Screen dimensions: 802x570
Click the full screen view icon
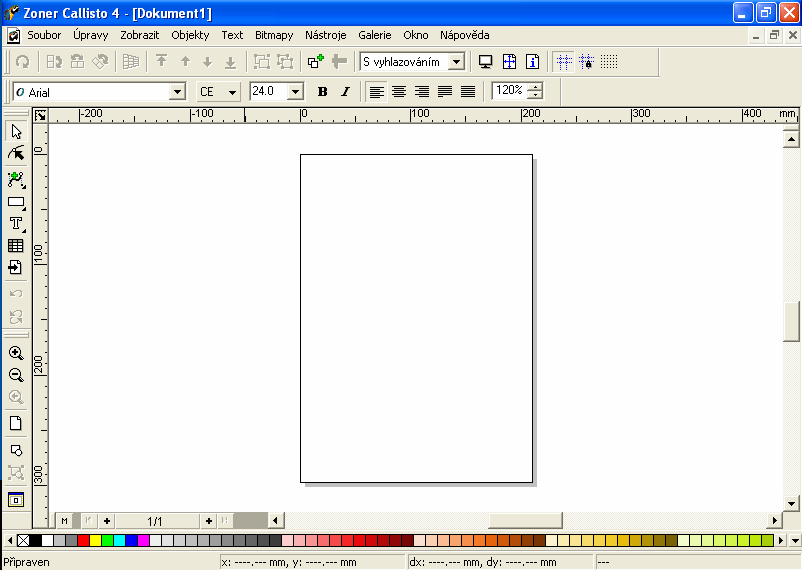click(16, 499)
